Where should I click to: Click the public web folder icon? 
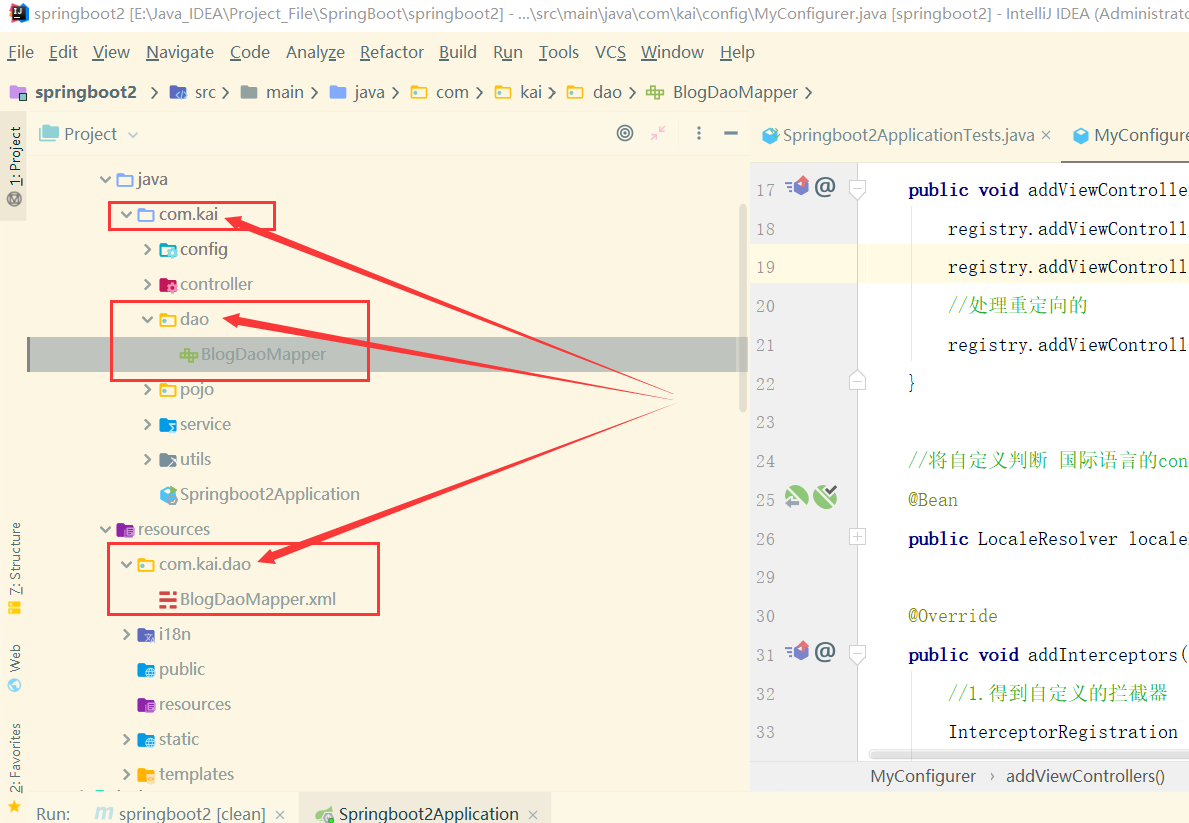tap(146, 670)
